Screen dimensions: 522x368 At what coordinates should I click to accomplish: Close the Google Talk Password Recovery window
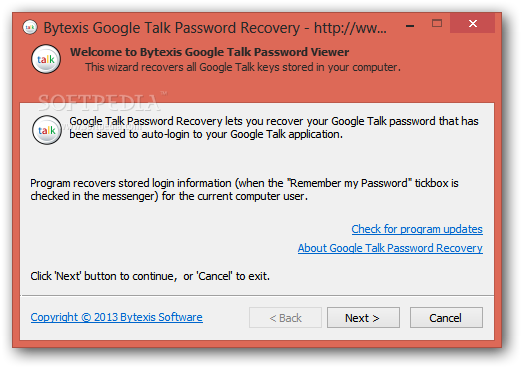tap(472, 23)
